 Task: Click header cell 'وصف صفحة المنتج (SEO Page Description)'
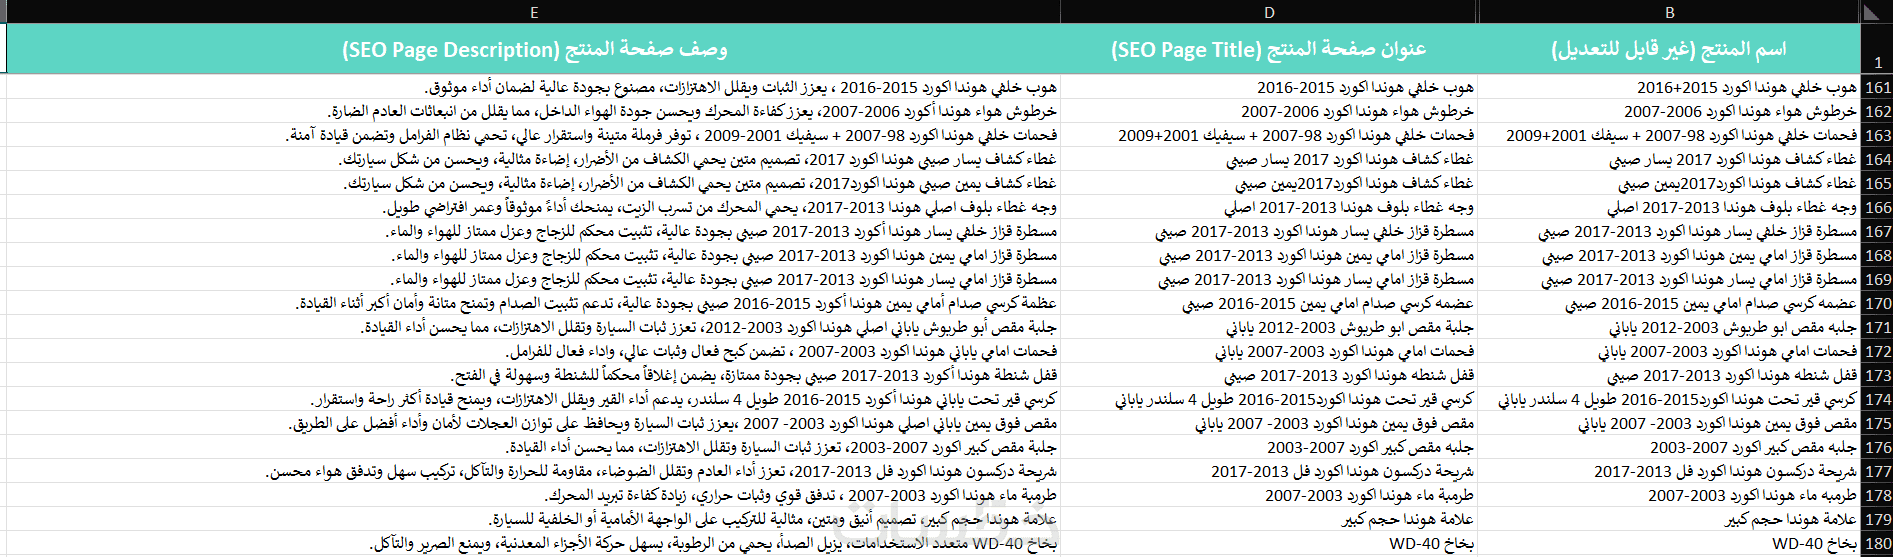point(534,49)
